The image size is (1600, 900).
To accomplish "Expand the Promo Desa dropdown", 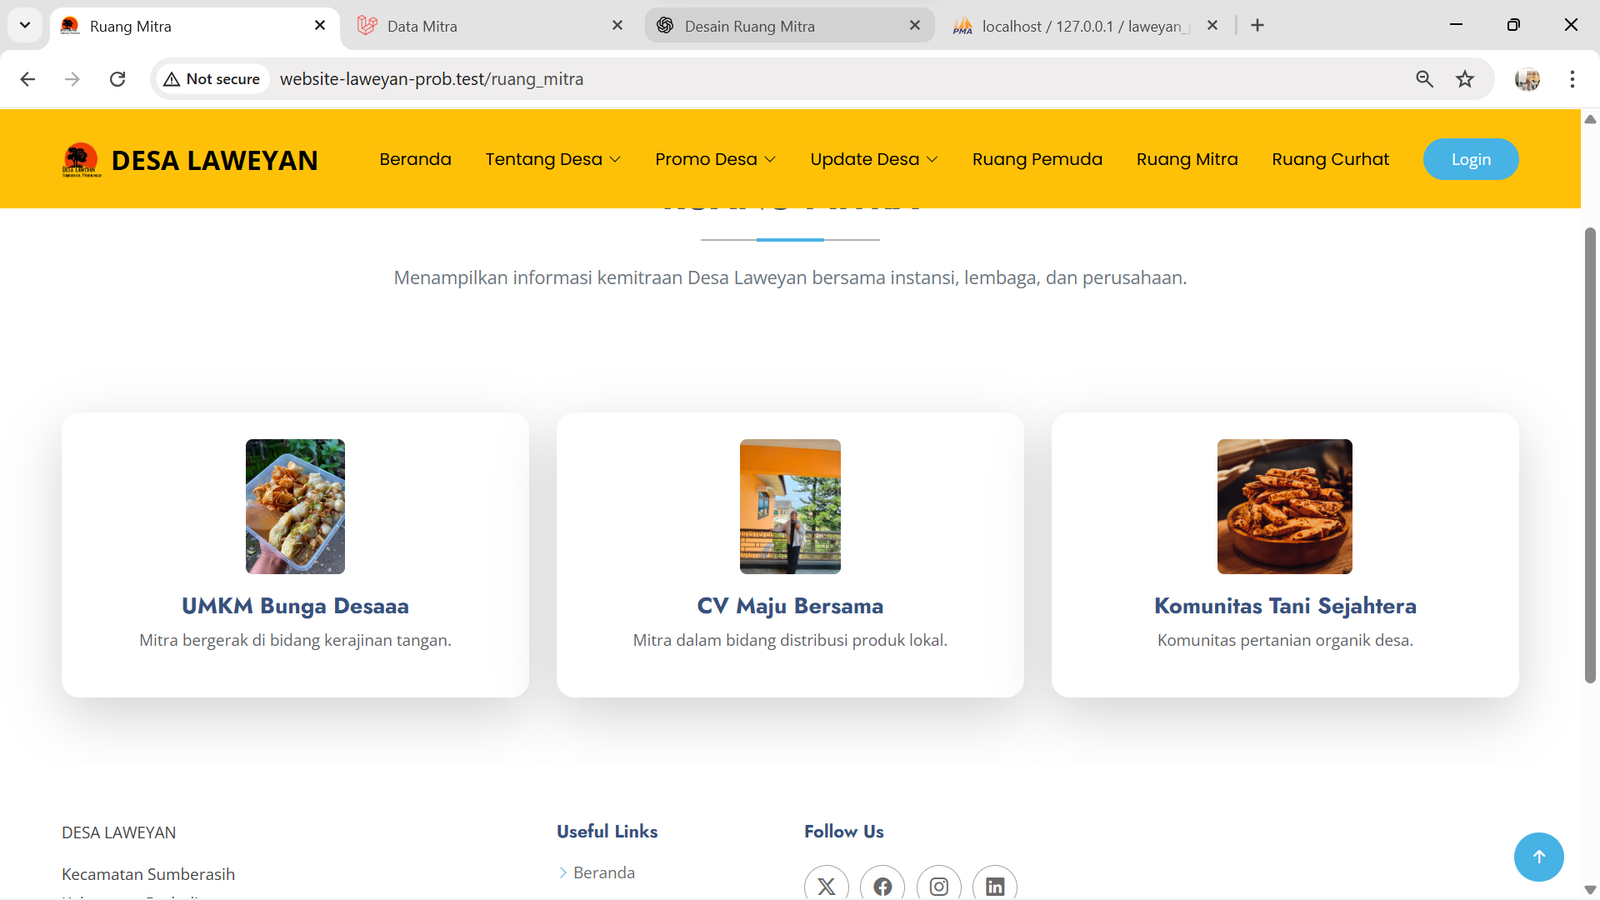I will coord(715,159).
